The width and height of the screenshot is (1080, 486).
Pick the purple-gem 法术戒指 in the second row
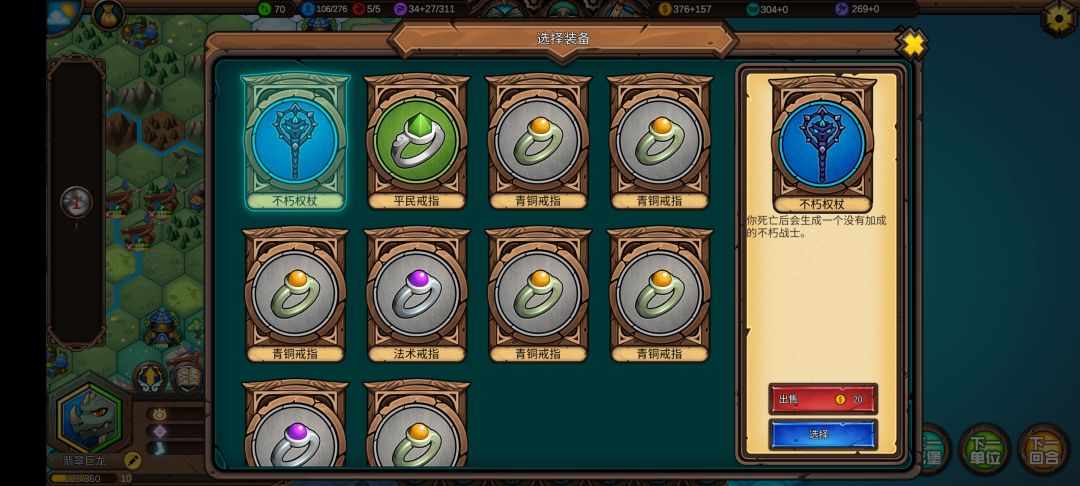pyautogui.click(x=416, y=295)
